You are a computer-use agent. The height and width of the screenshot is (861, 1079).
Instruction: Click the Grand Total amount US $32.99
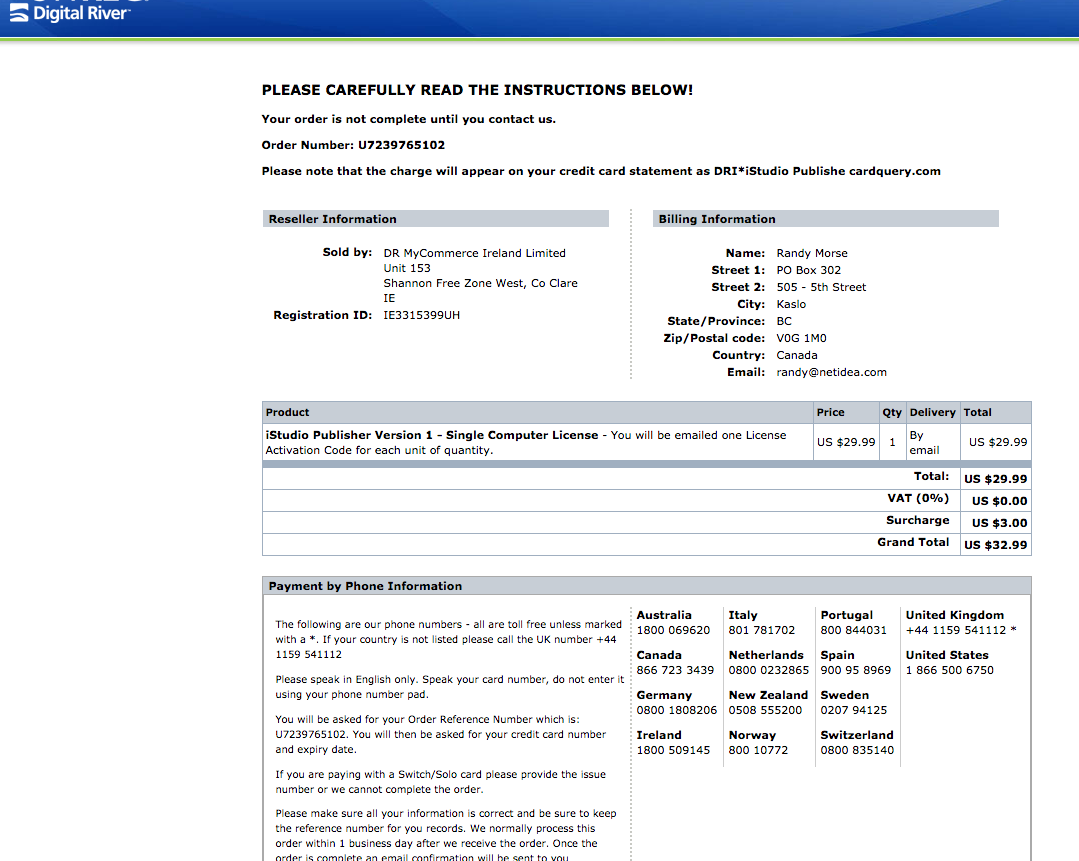tap(995, 545)
